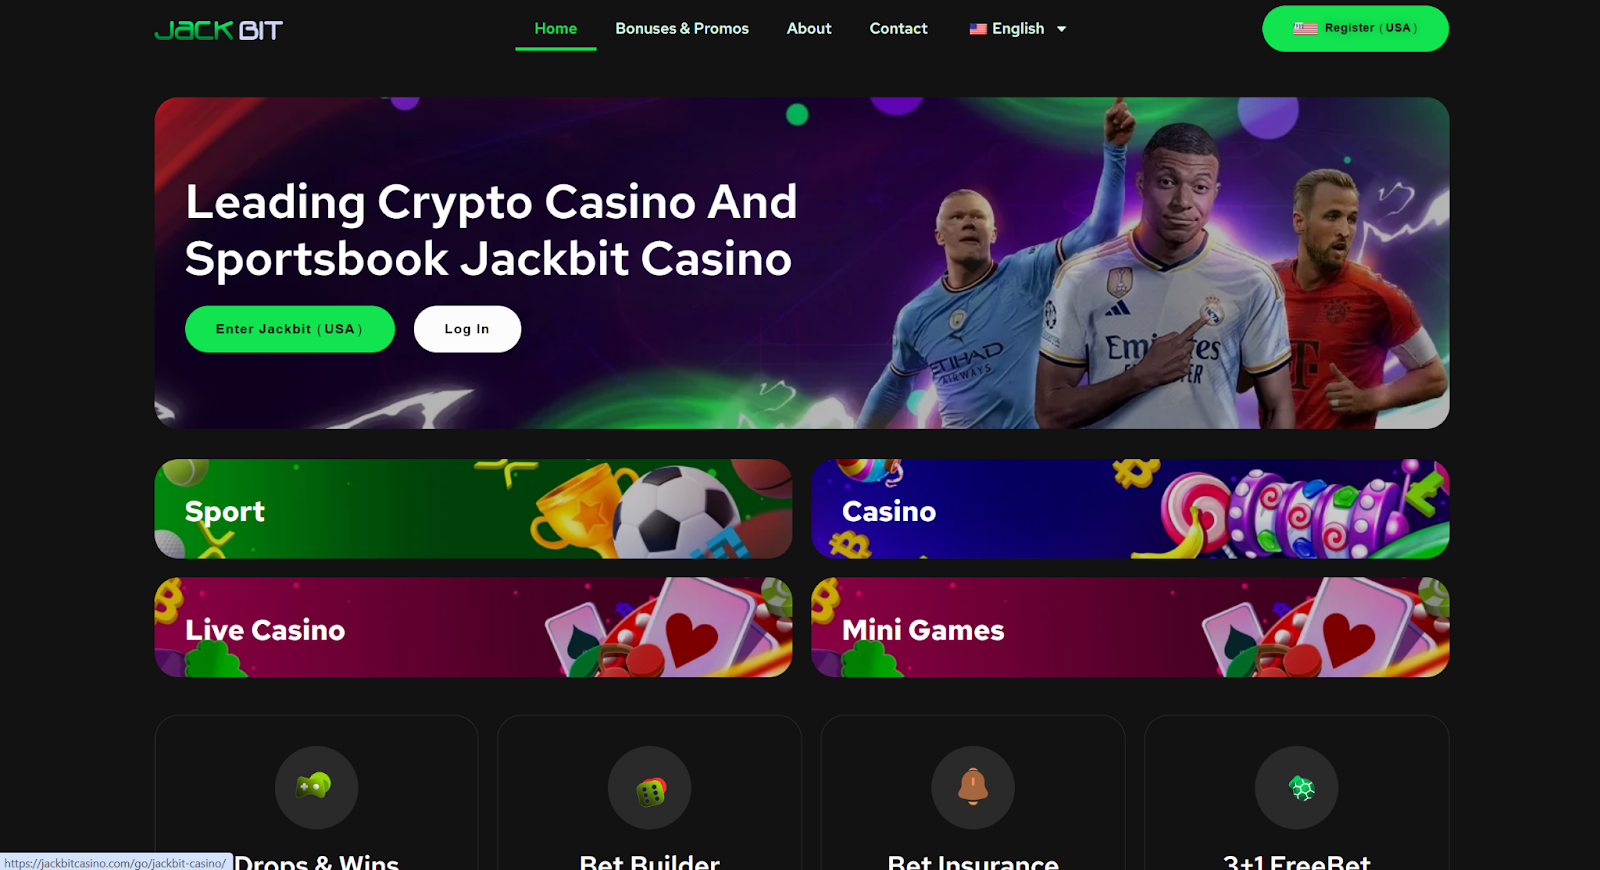The image size is (1600, 870).
Task: Open the Bonuses & Promos menu item
Action: [x=682, y=29]
